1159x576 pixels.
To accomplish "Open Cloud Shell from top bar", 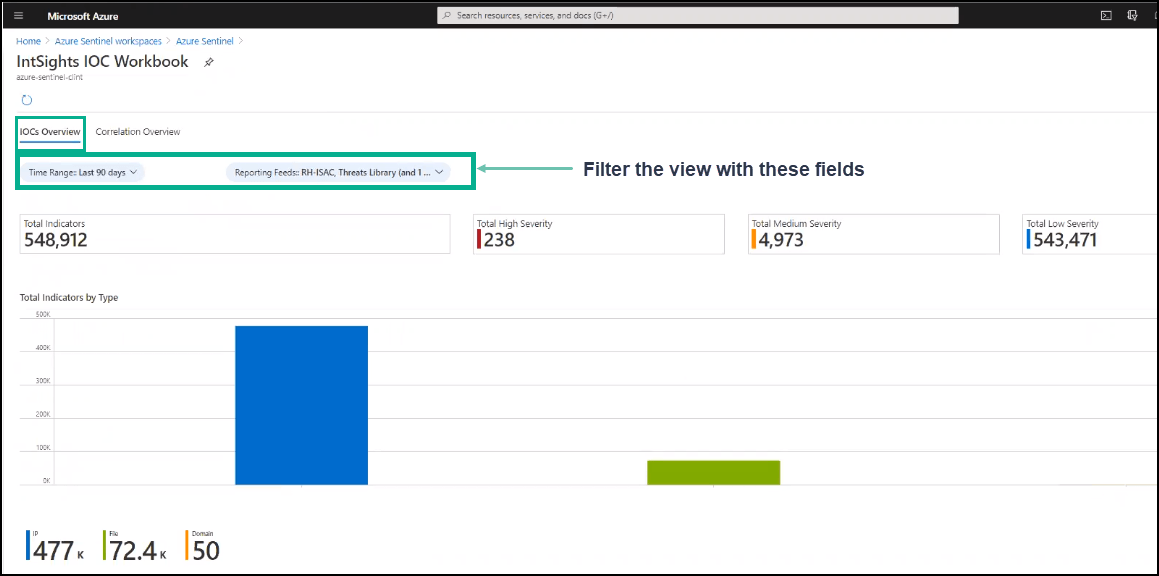I will coord(1106,15).
